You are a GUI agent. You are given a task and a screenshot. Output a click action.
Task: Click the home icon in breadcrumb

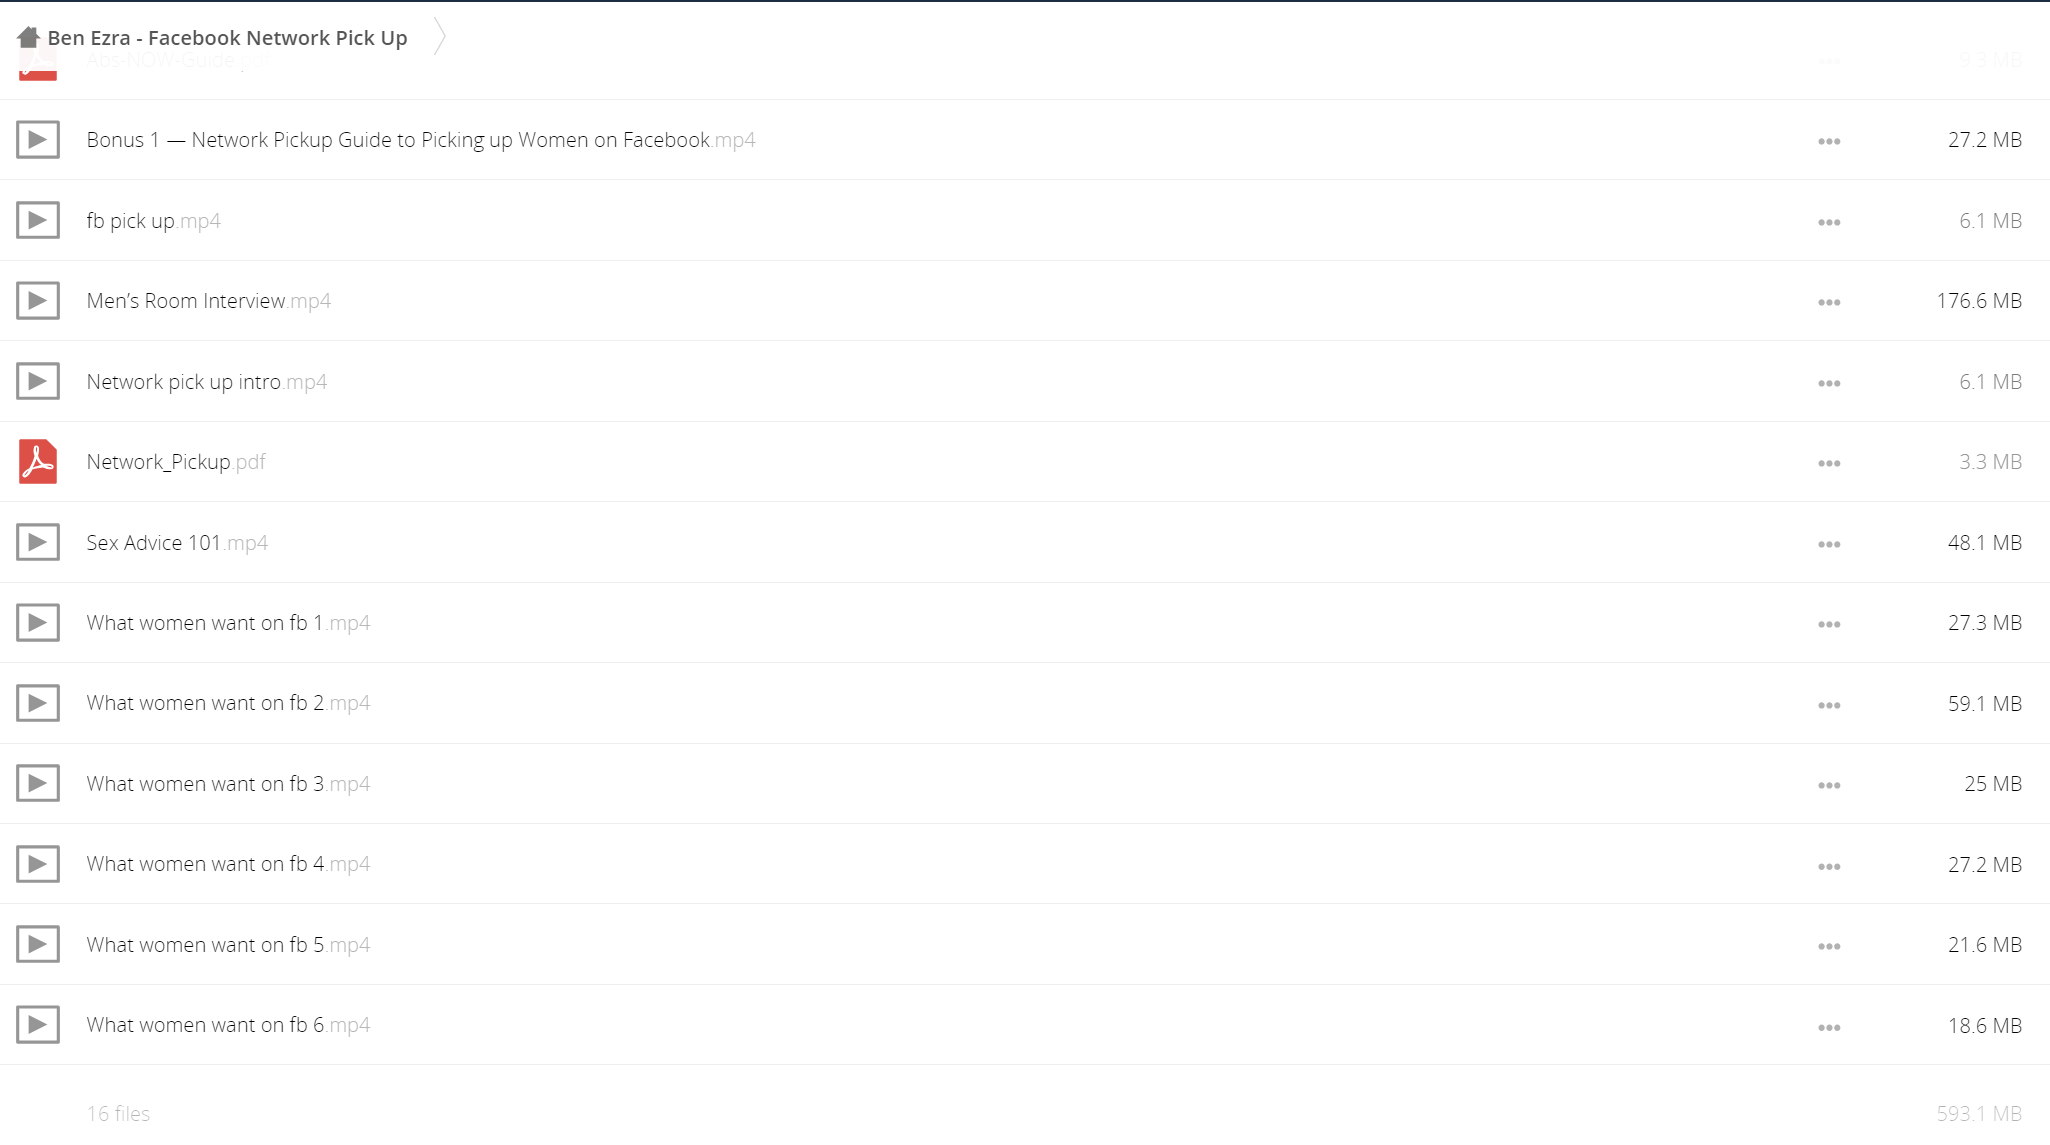click(28, 37)
